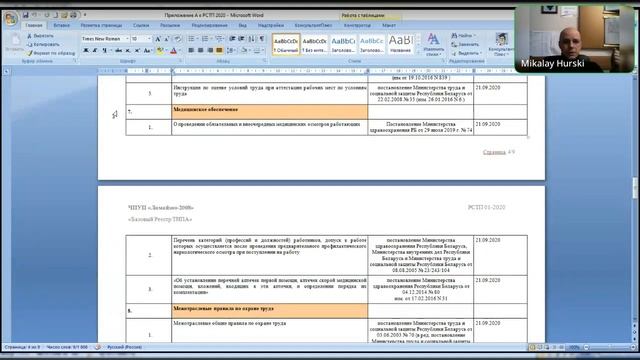
Task: Increase font size with grow font icon
Action: pos(158,39)
